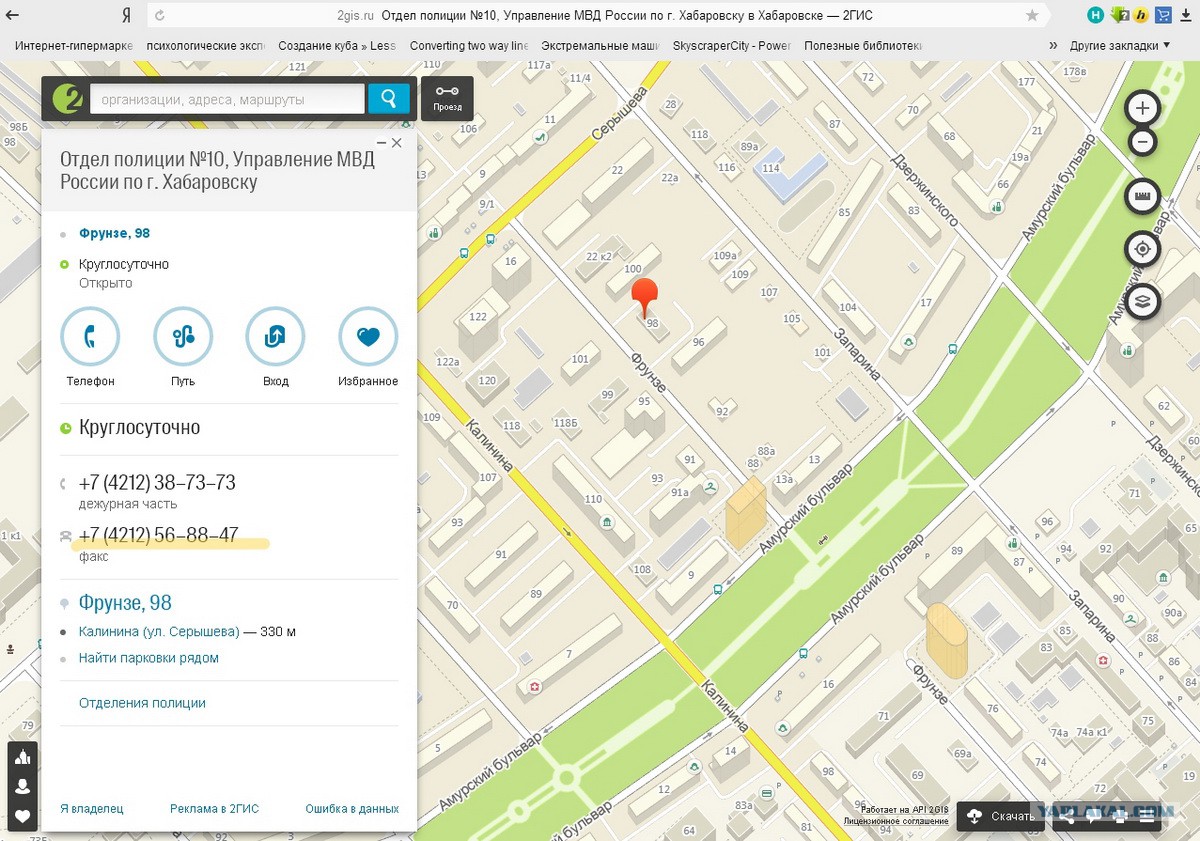The image size is (1200, 841).
Task: Click the Открыто status text
Action: click(x=105, y=283)
